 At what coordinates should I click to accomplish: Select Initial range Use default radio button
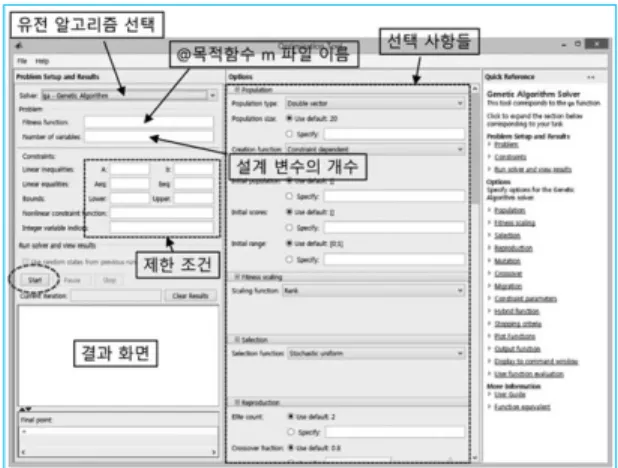point(289,244)
